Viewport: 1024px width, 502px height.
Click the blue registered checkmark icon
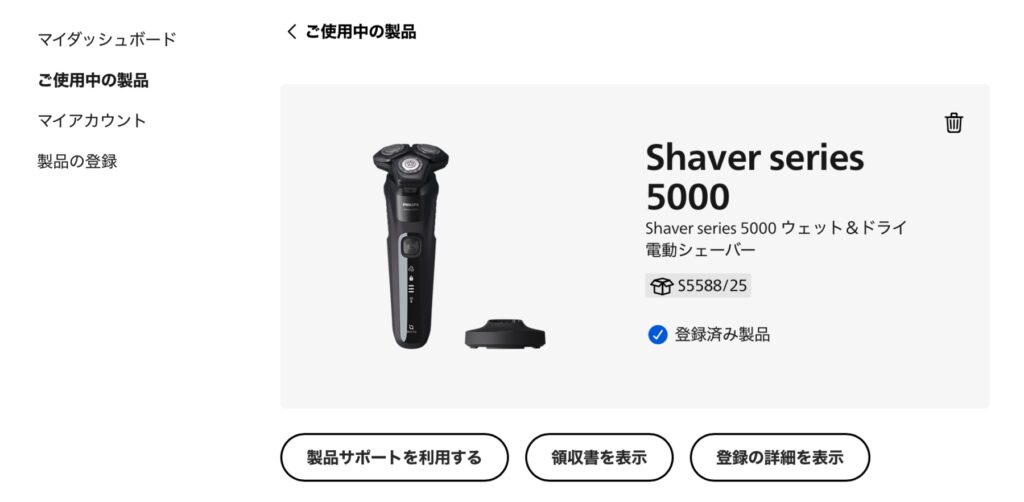[657, 335]
